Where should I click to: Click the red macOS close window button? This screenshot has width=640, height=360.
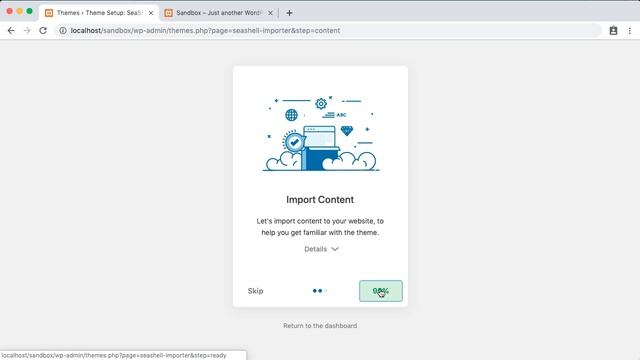9,11
